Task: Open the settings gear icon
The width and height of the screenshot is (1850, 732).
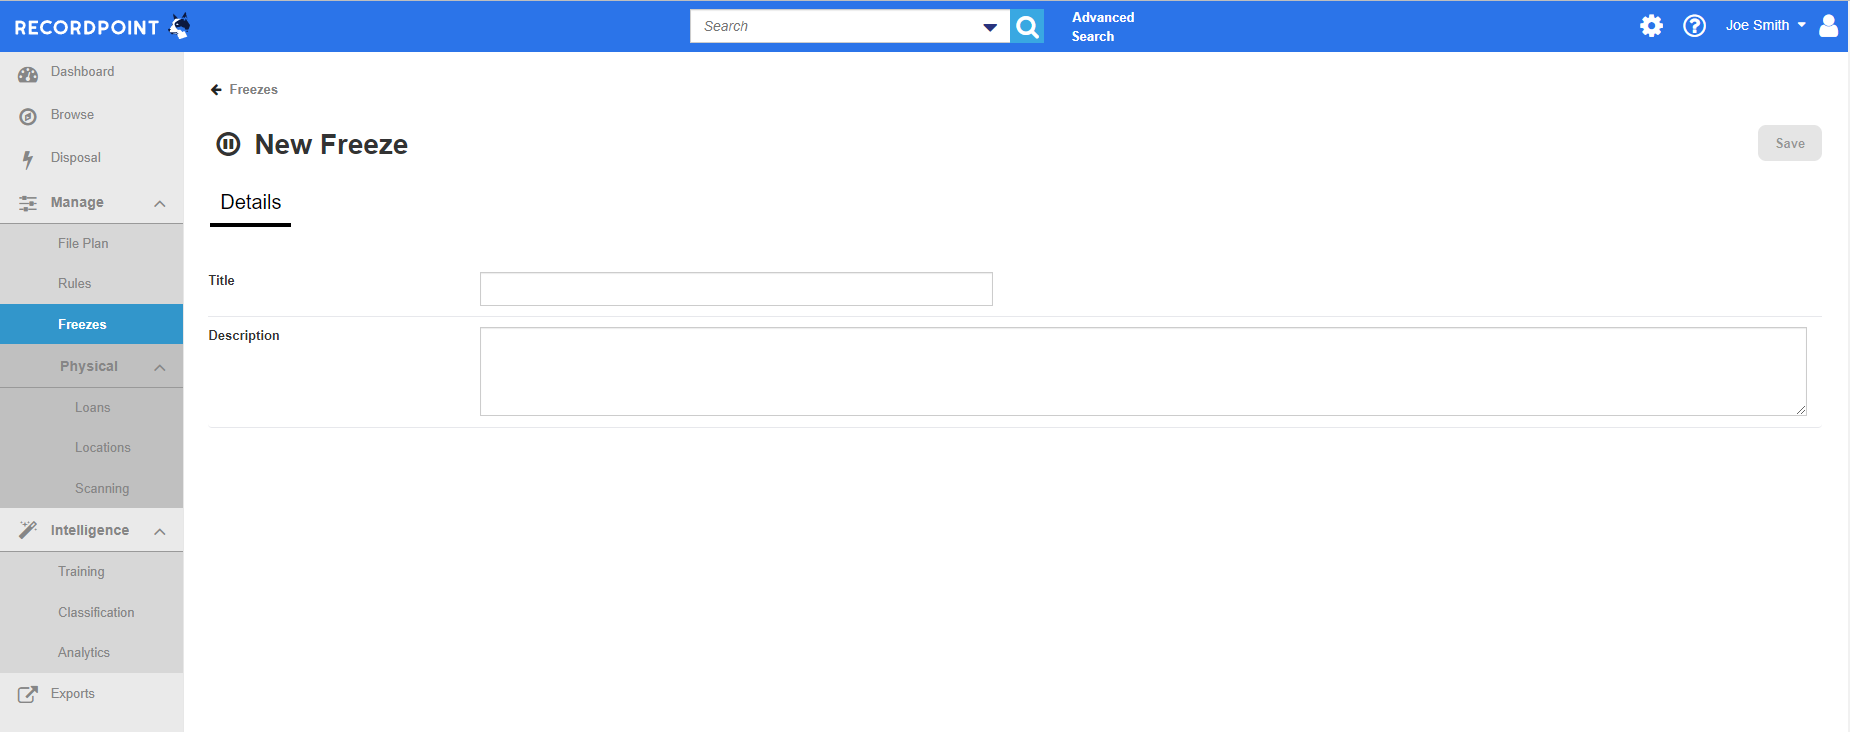Action: click(1651, 26)
